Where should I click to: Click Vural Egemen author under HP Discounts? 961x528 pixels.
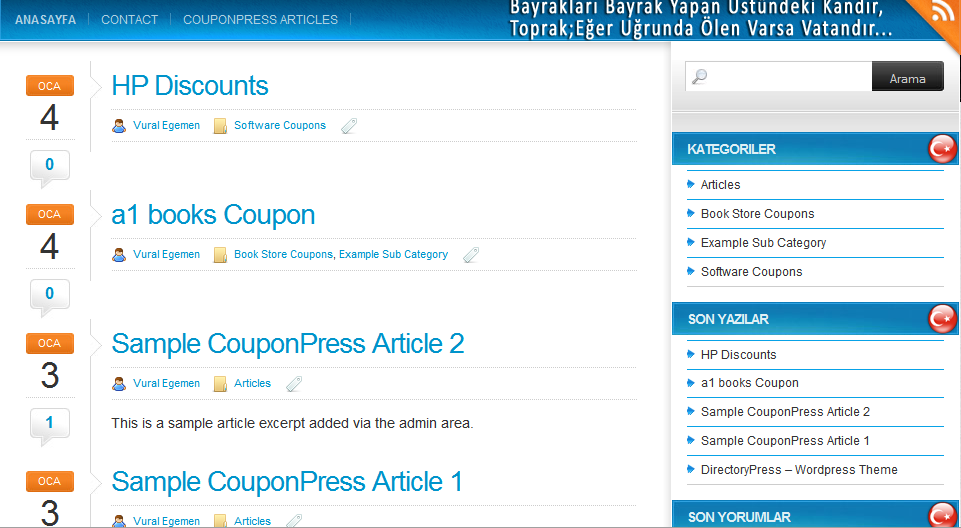coord(166,126)
